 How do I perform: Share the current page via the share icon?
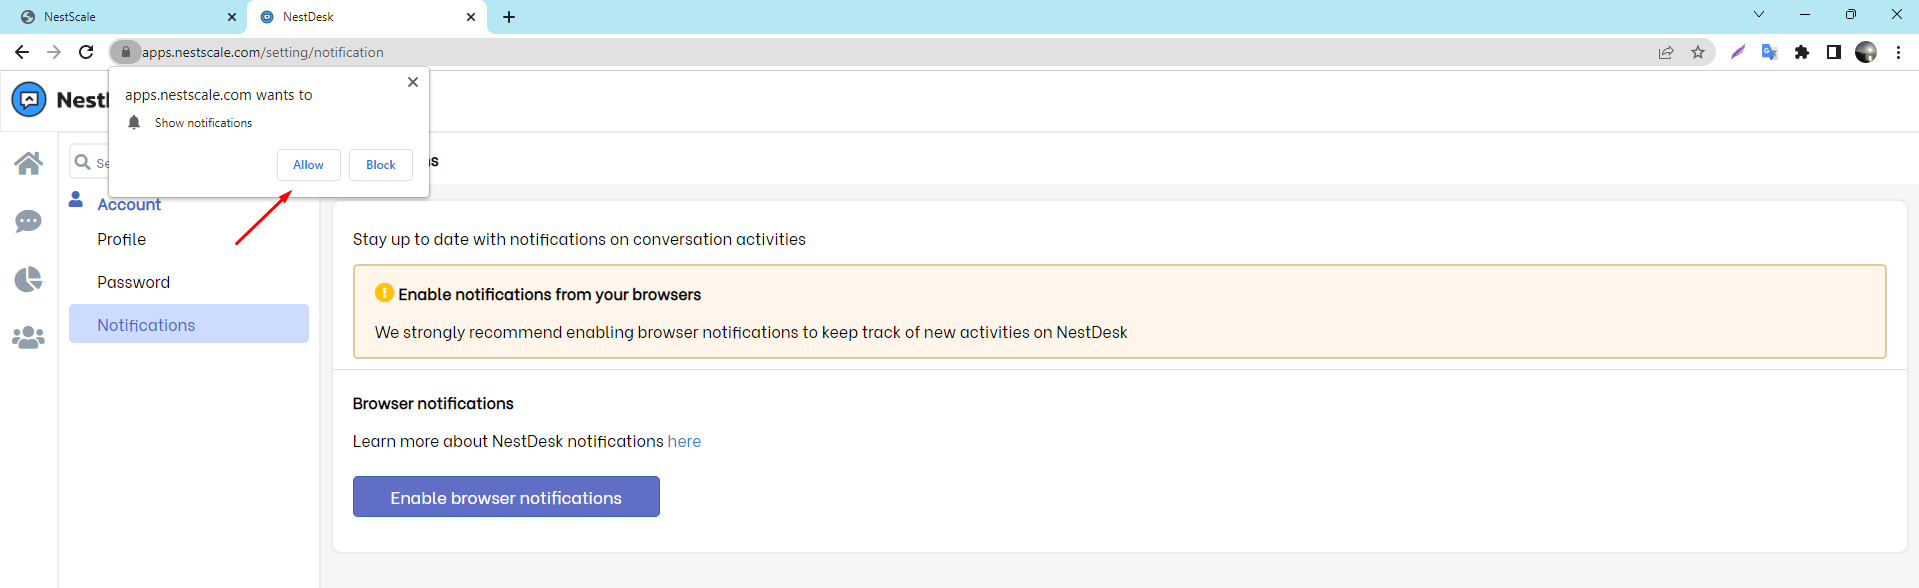coord(1665,51)
